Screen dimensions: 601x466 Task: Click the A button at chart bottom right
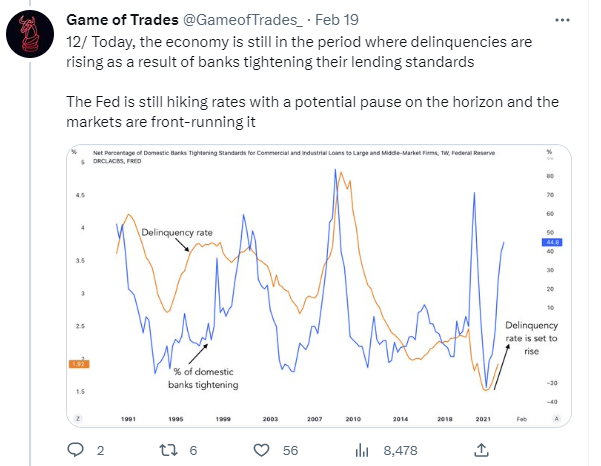click(x=556, y=416)
